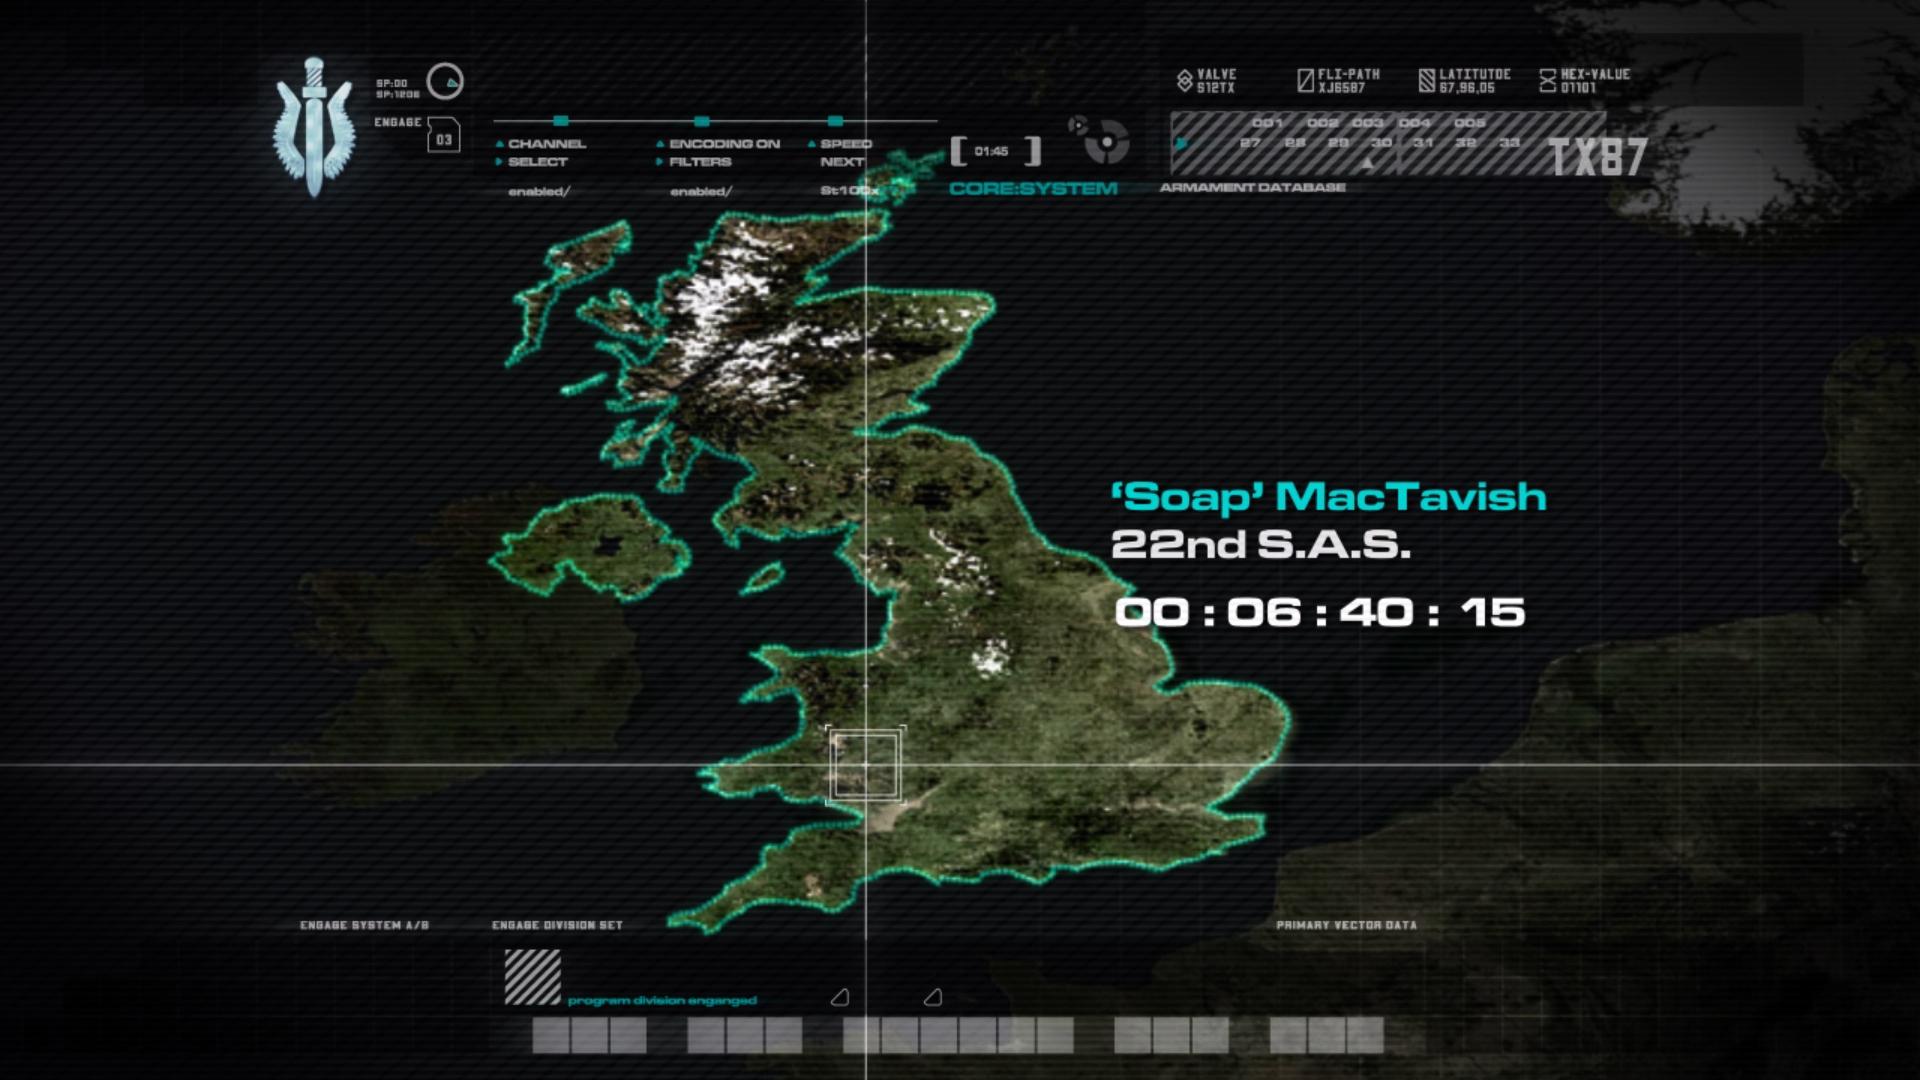Expand the Filters arrow
The height and width of the screenshot is (1080, 1920).
click(x=659, y=162)
